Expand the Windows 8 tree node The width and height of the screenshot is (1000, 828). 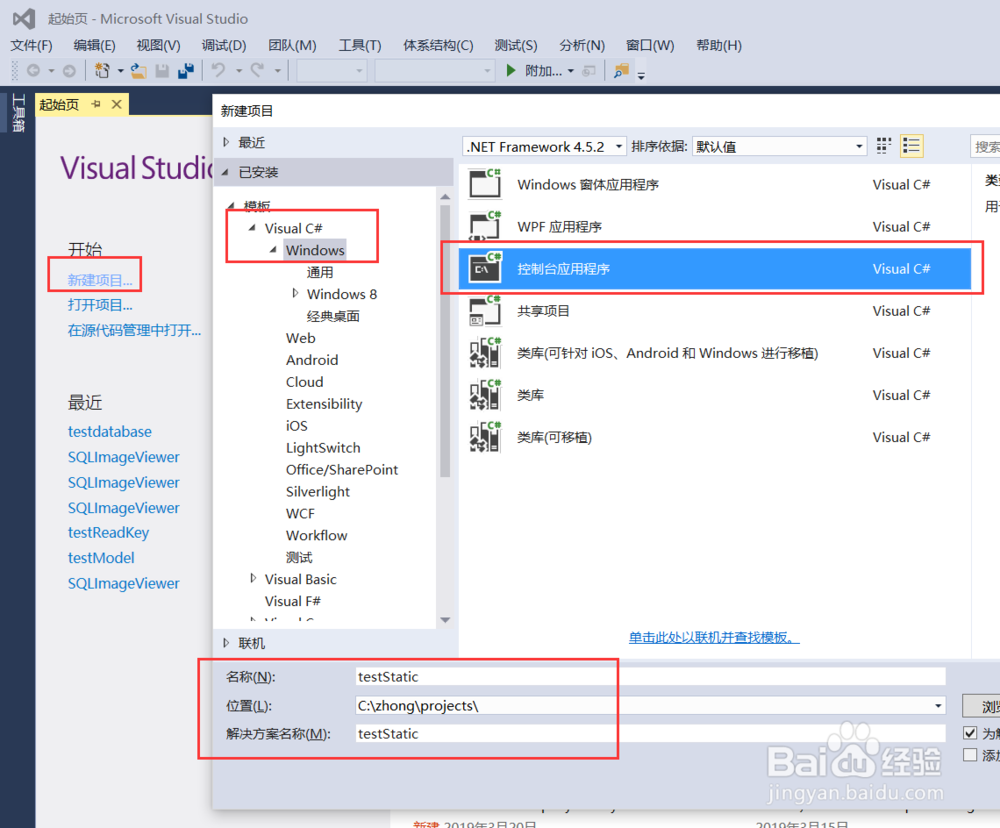click(x=295, y=293)
